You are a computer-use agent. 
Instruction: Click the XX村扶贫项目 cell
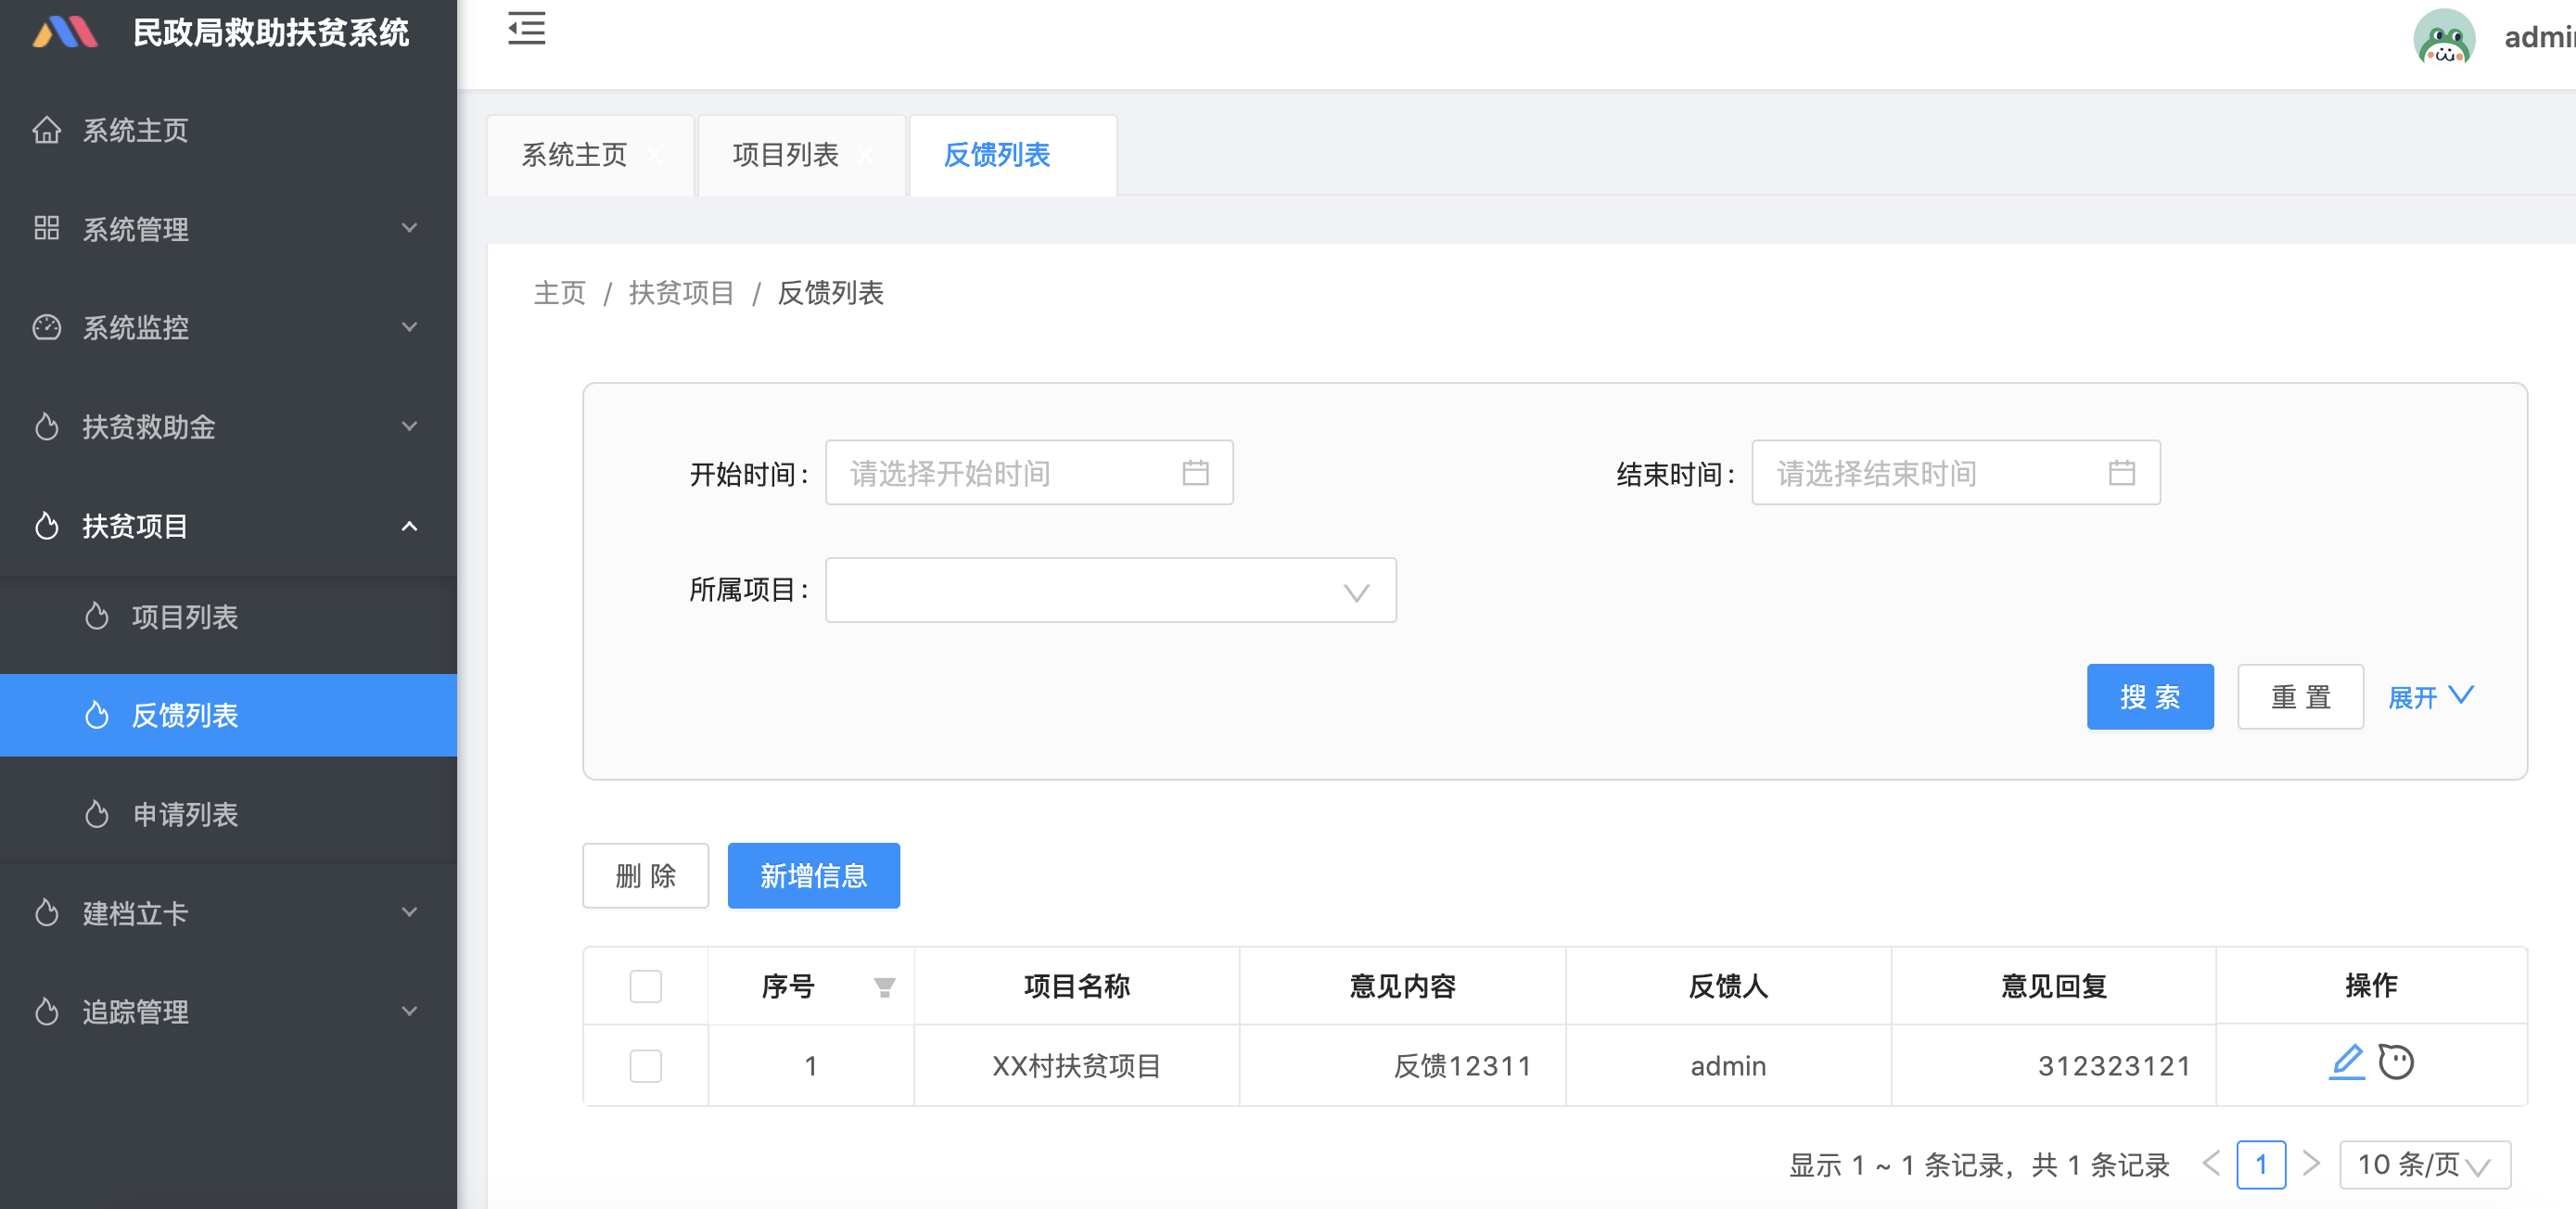(1076, 1066)
